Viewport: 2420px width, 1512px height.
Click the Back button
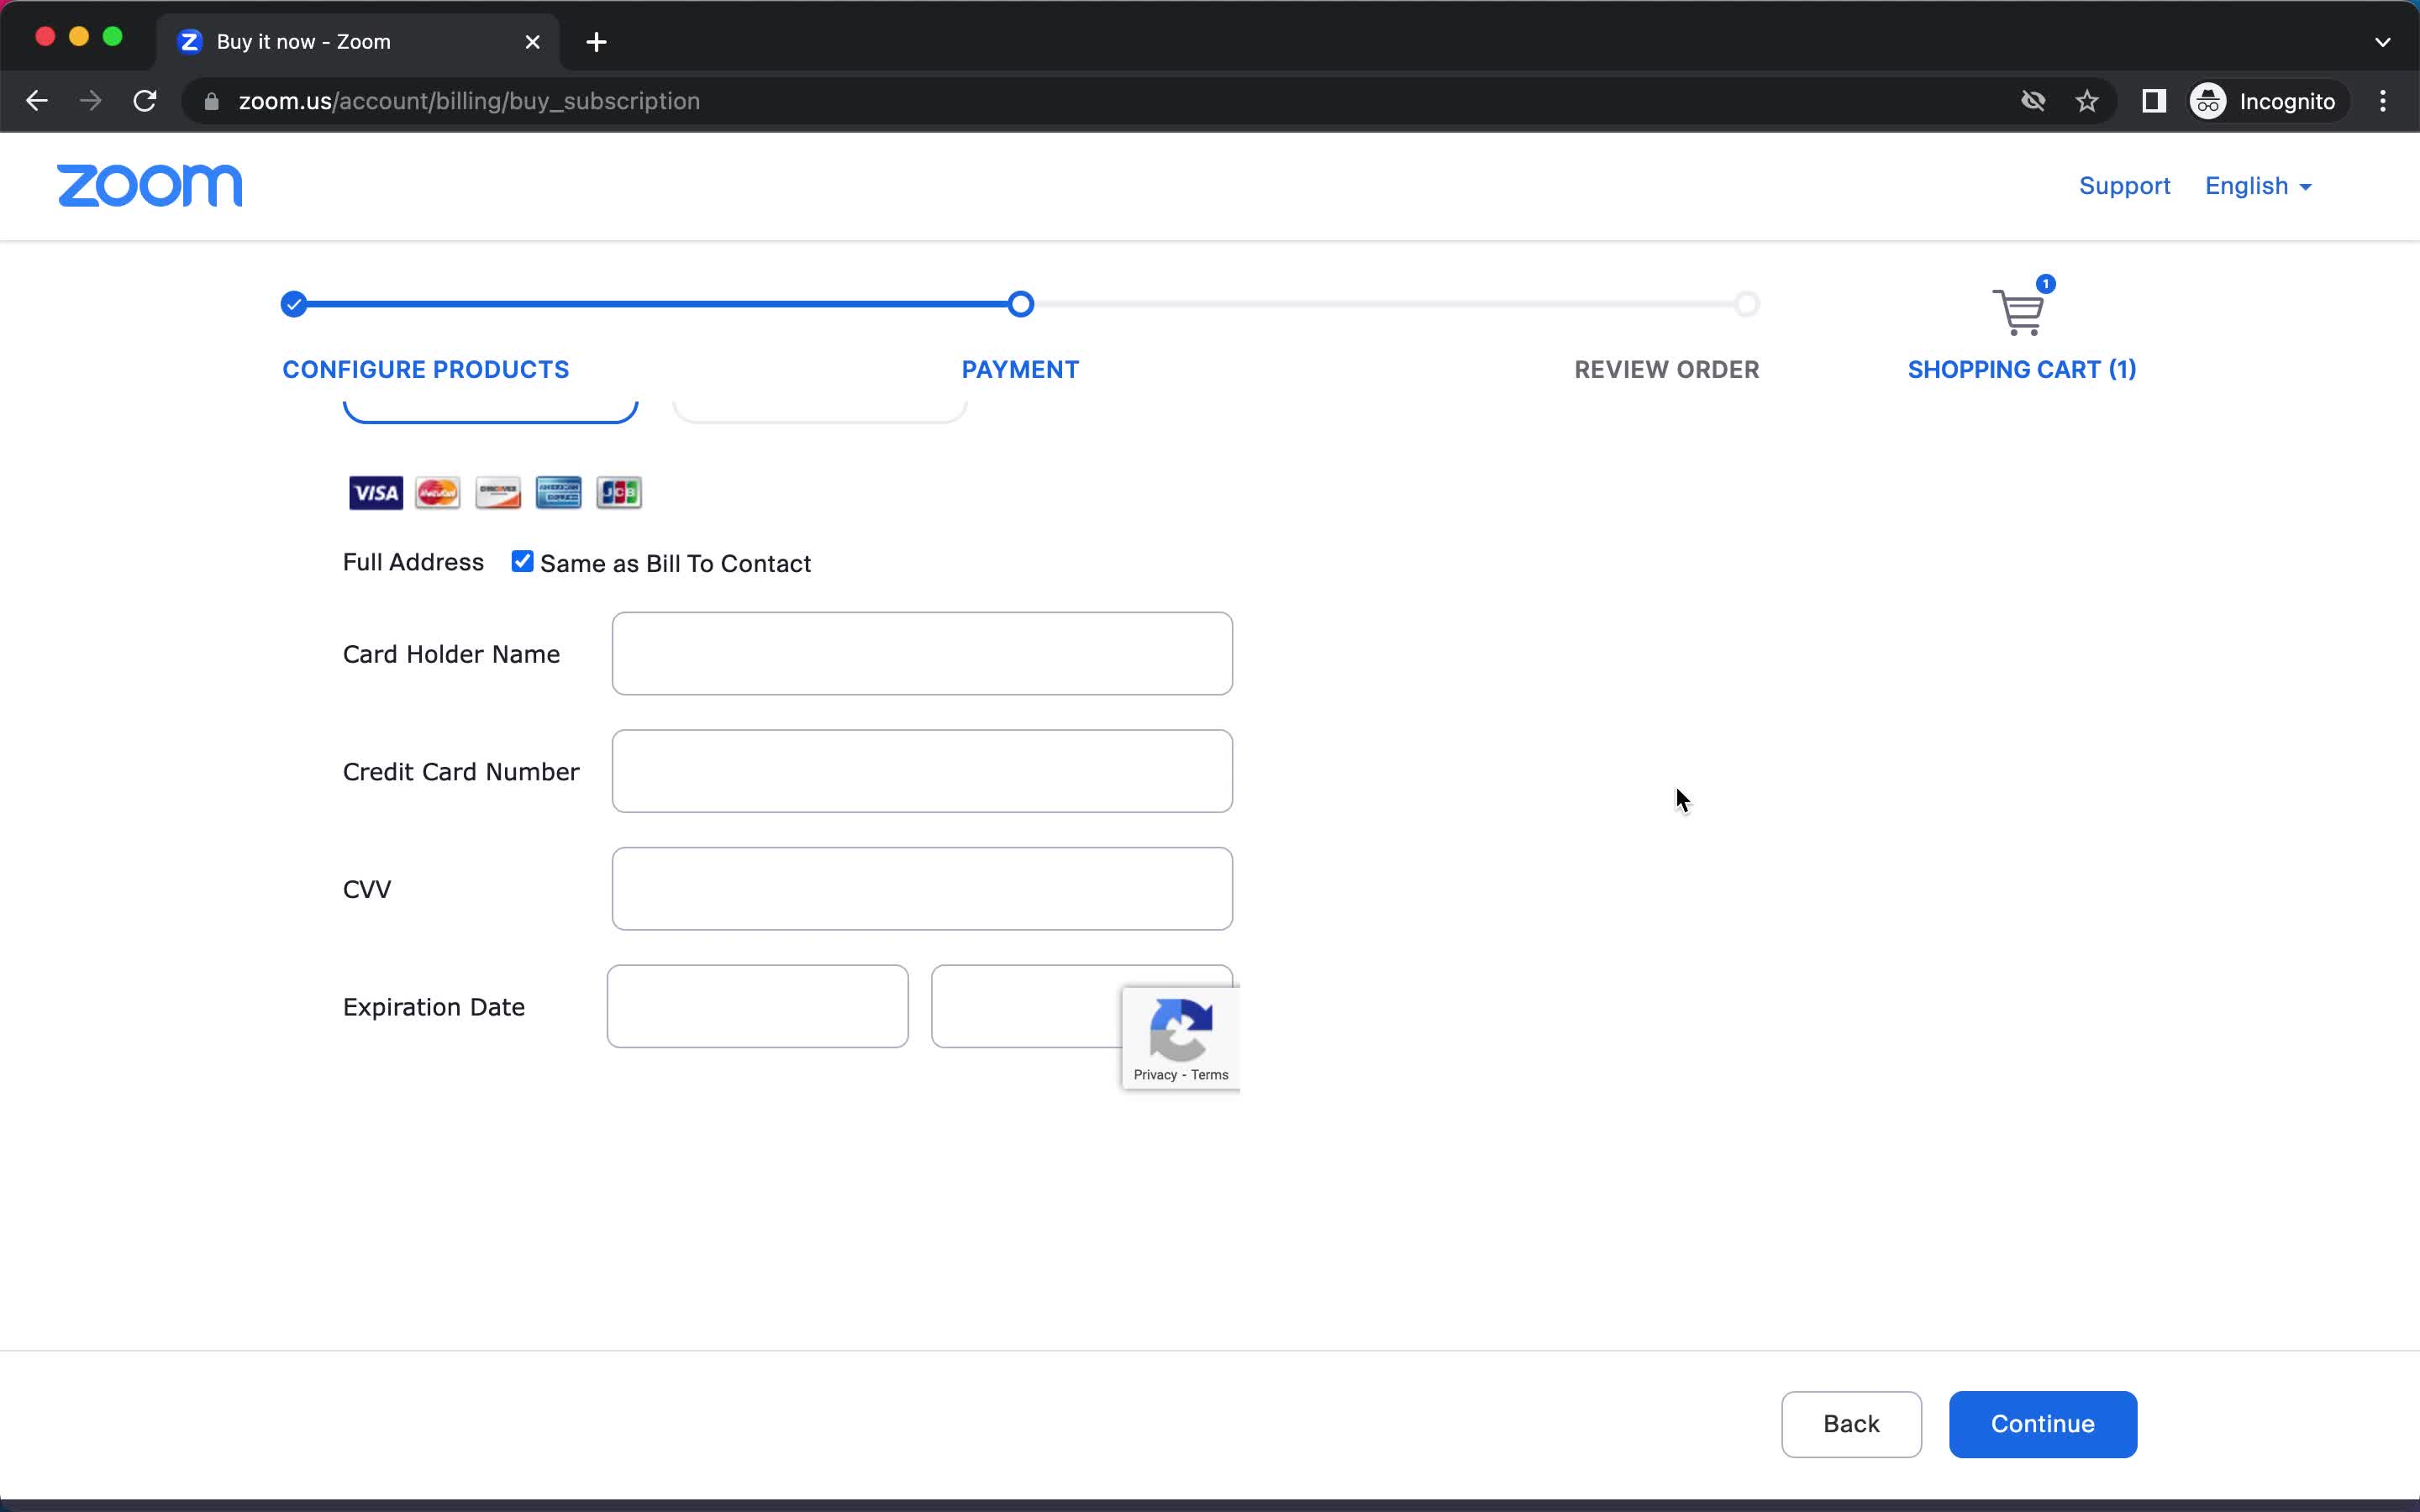[1850, 1423]
